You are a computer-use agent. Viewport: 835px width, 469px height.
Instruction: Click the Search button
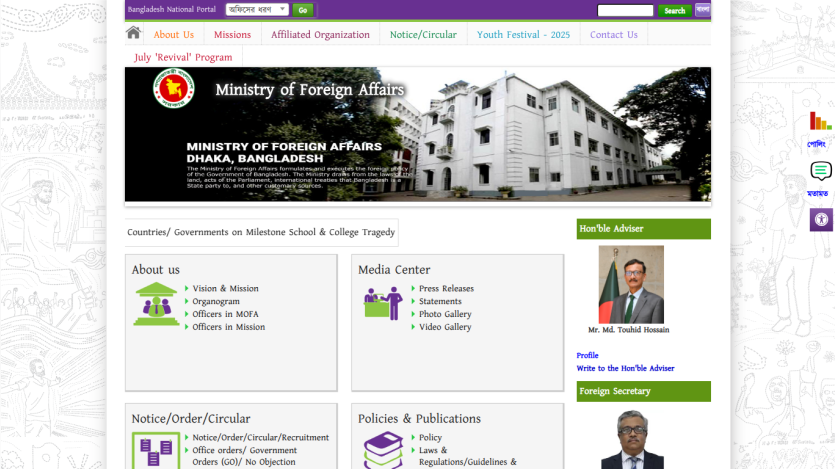click(x=674, y=11)
